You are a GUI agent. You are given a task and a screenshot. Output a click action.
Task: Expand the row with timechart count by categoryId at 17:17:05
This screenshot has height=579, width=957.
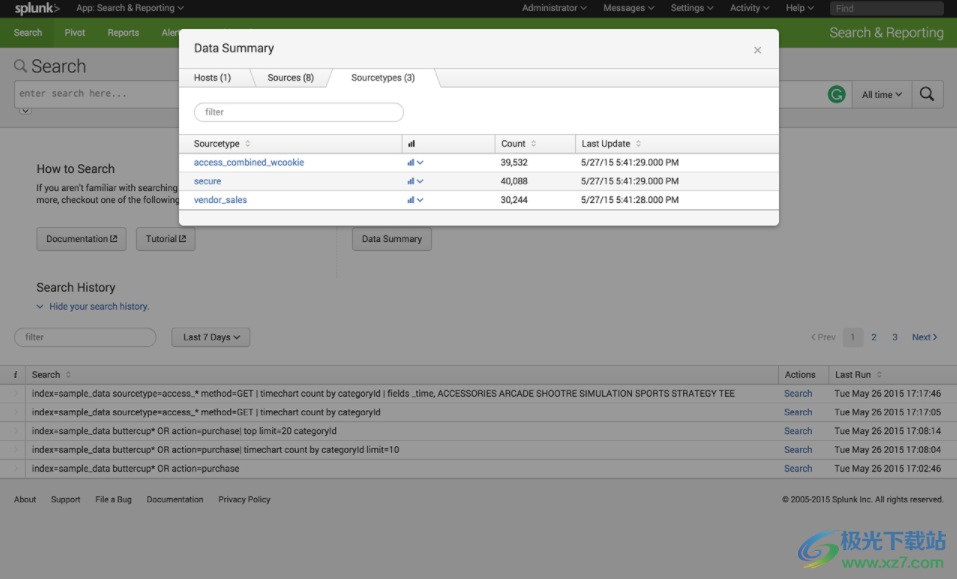tap(15, 412)
